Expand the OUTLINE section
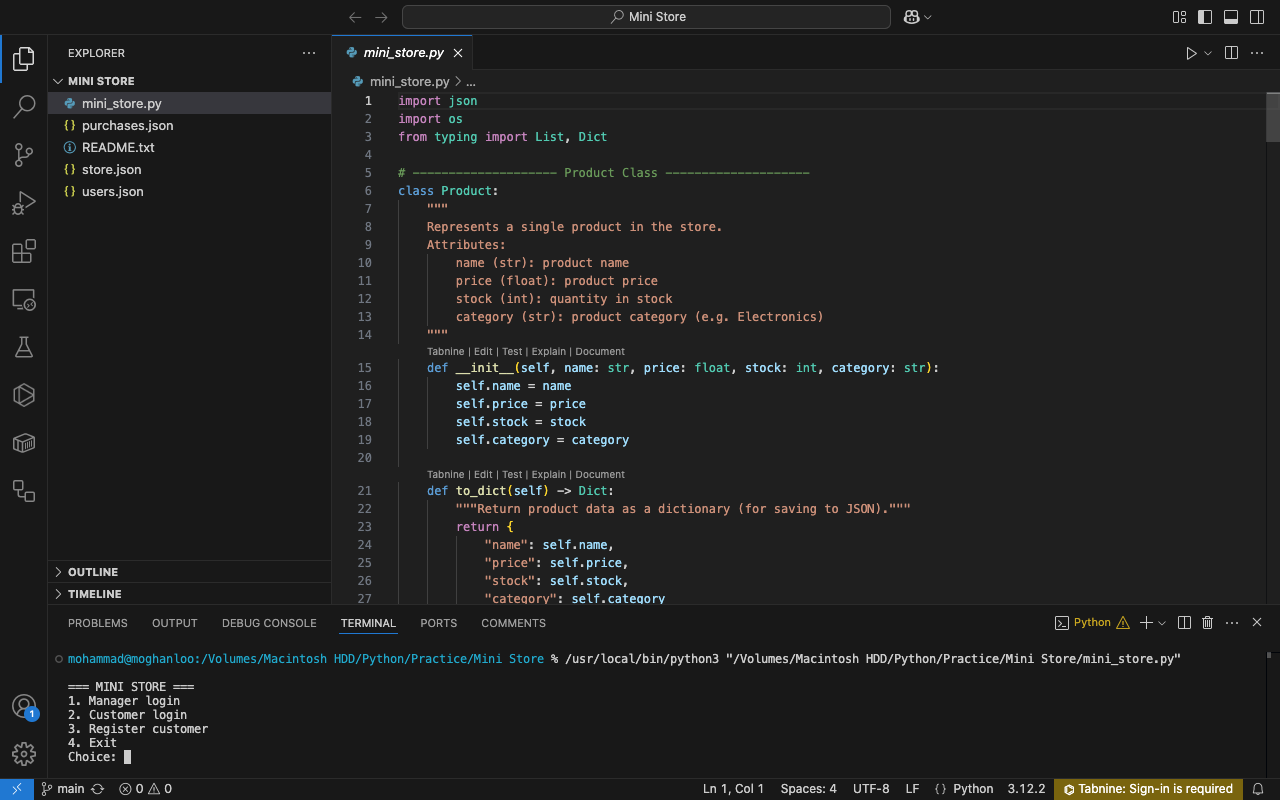The width and height of the screenshot is (1280, 800). [x=93, y=572]
